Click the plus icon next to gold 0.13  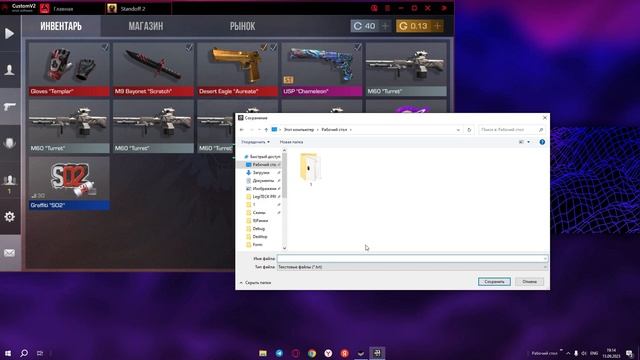click(x=438, y=26)
